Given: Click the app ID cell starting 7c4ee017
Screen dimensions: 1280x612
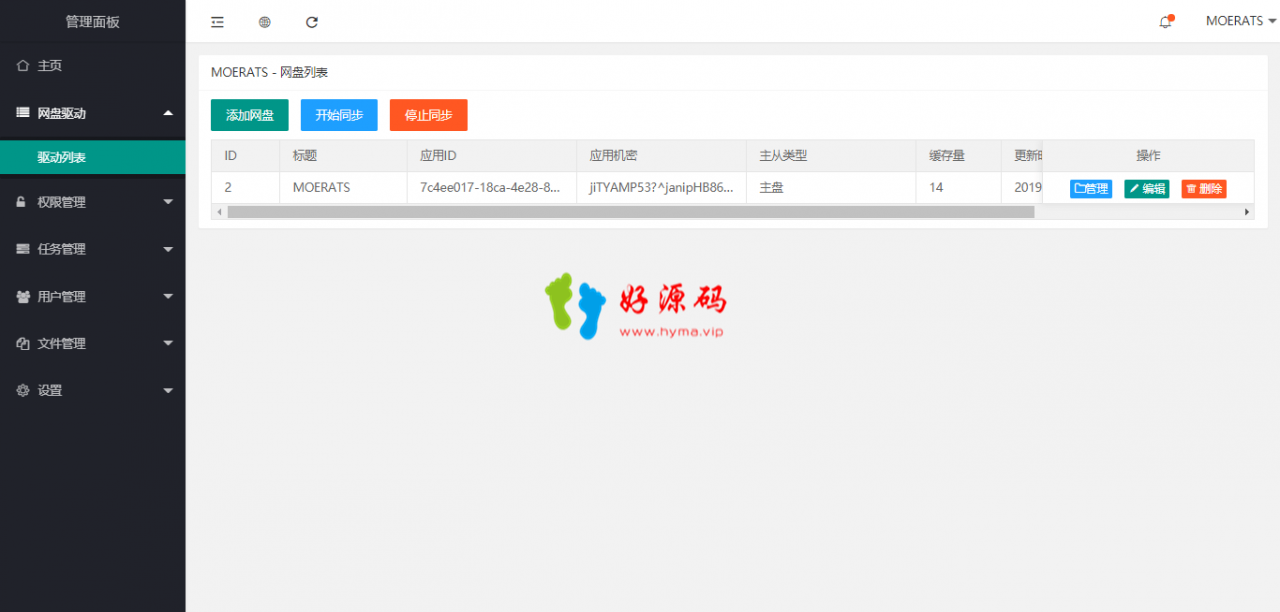Looking at the screenshot, I should [492, 188].
